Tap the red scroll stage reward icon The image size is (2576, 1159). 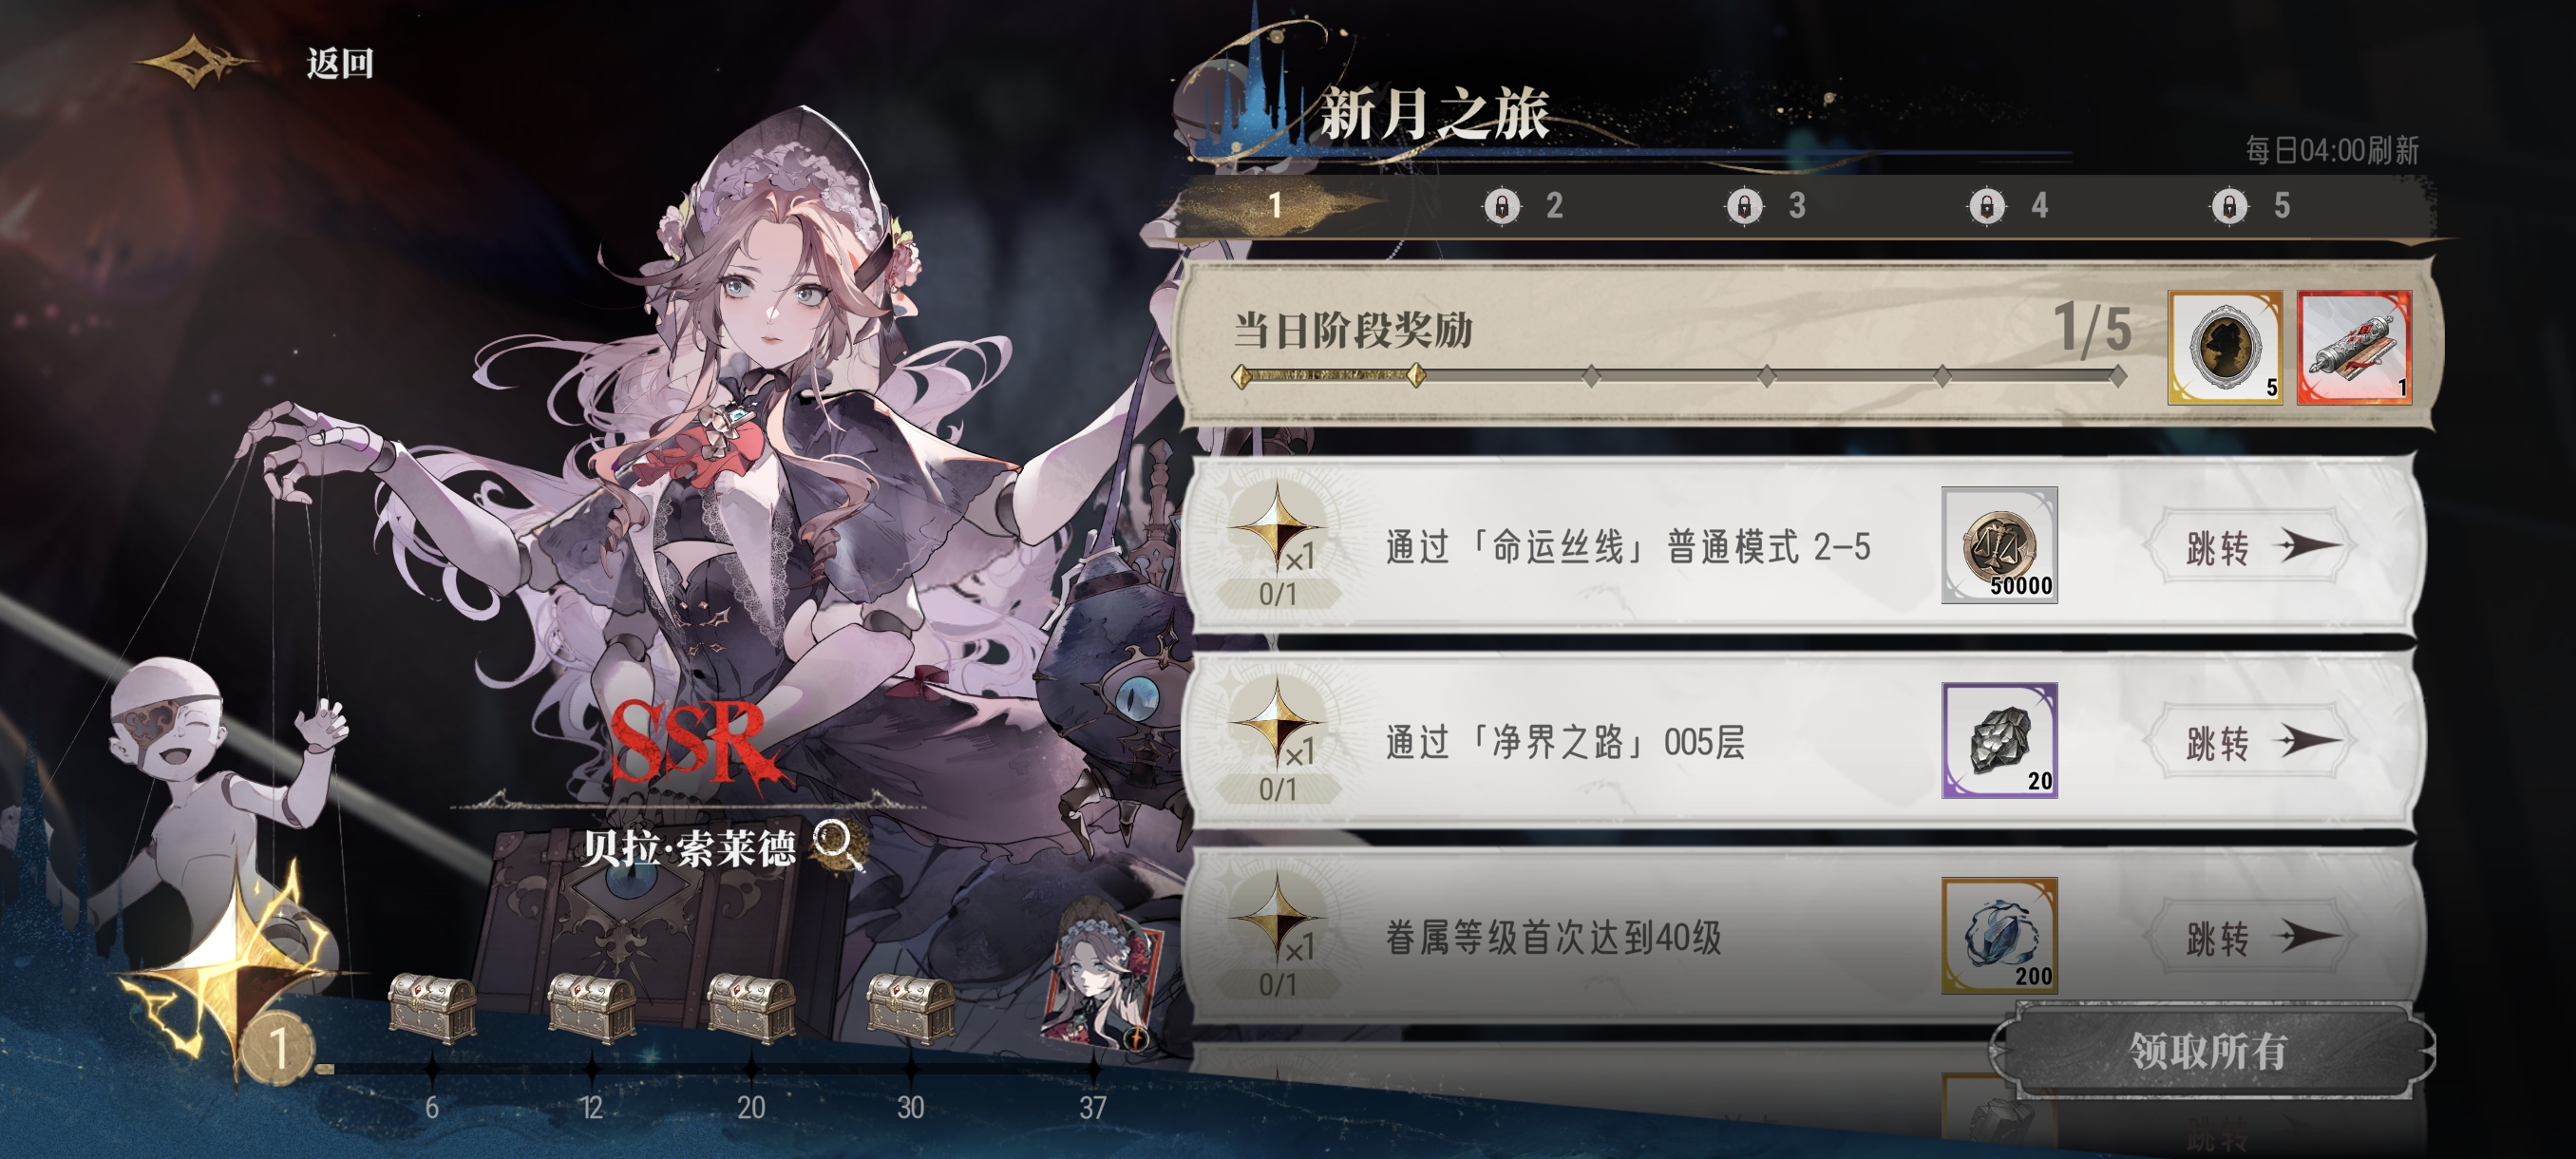2354,347
